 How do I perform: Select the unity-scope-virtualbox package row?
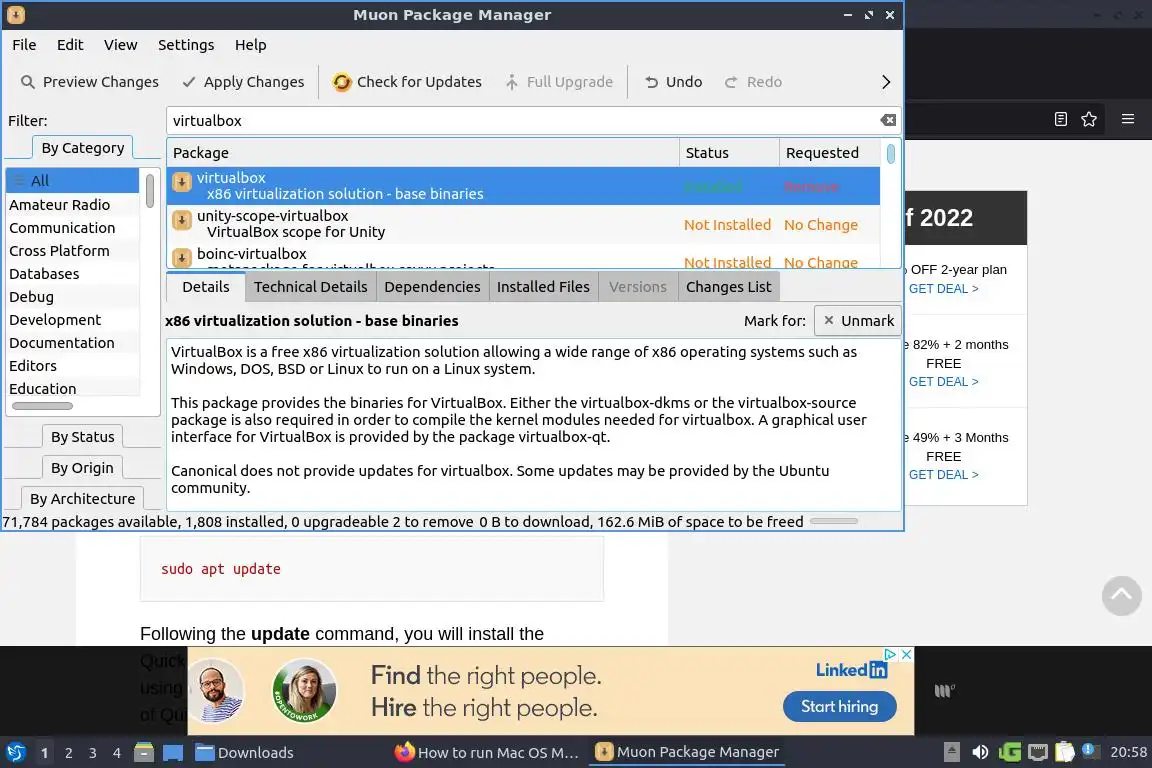(523, 224)
